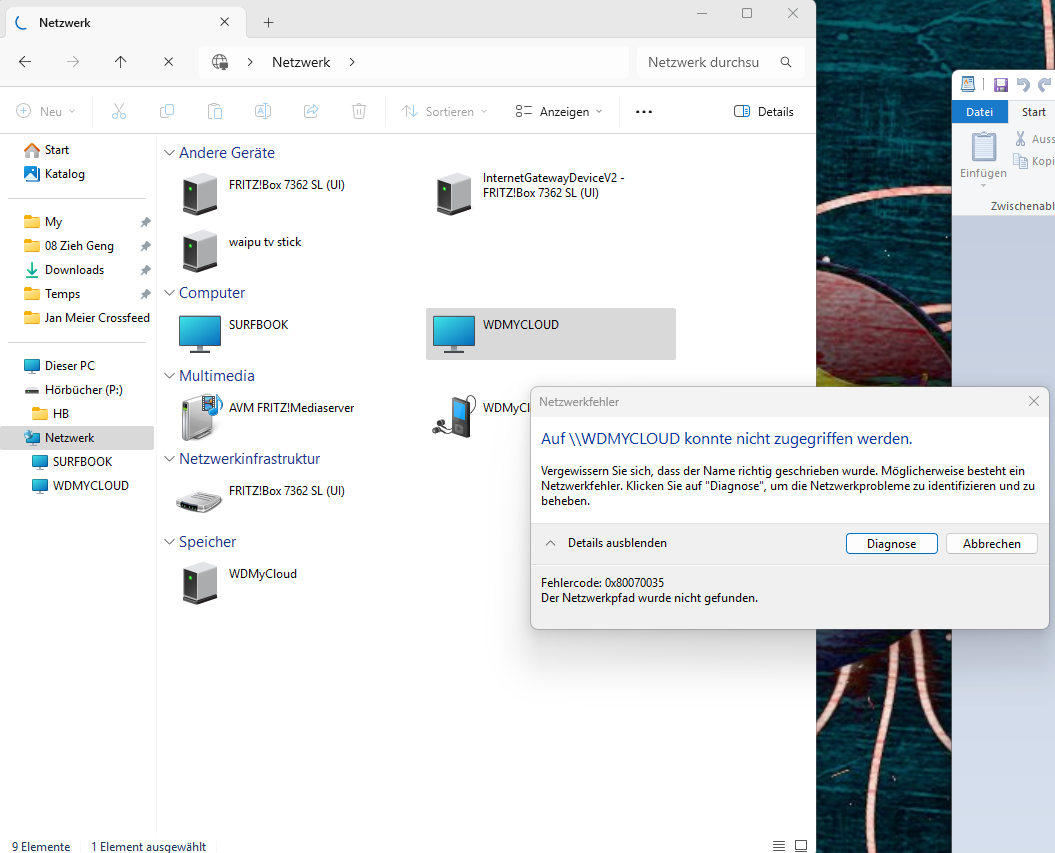This screenshot has height=853, width=1055.
Task: Open the pinned My folder
Action: point(43,221)
